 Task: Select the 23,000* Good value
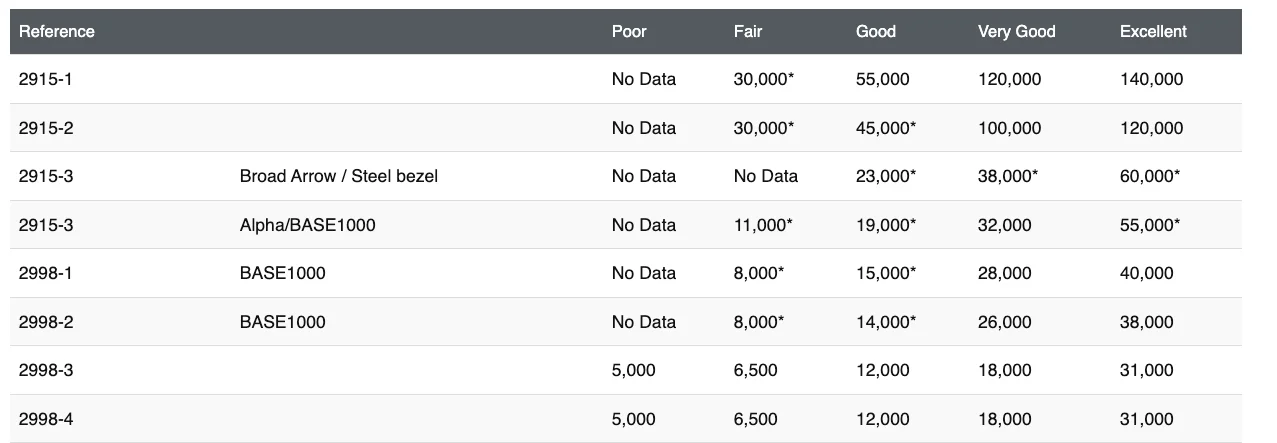[886, 176]
